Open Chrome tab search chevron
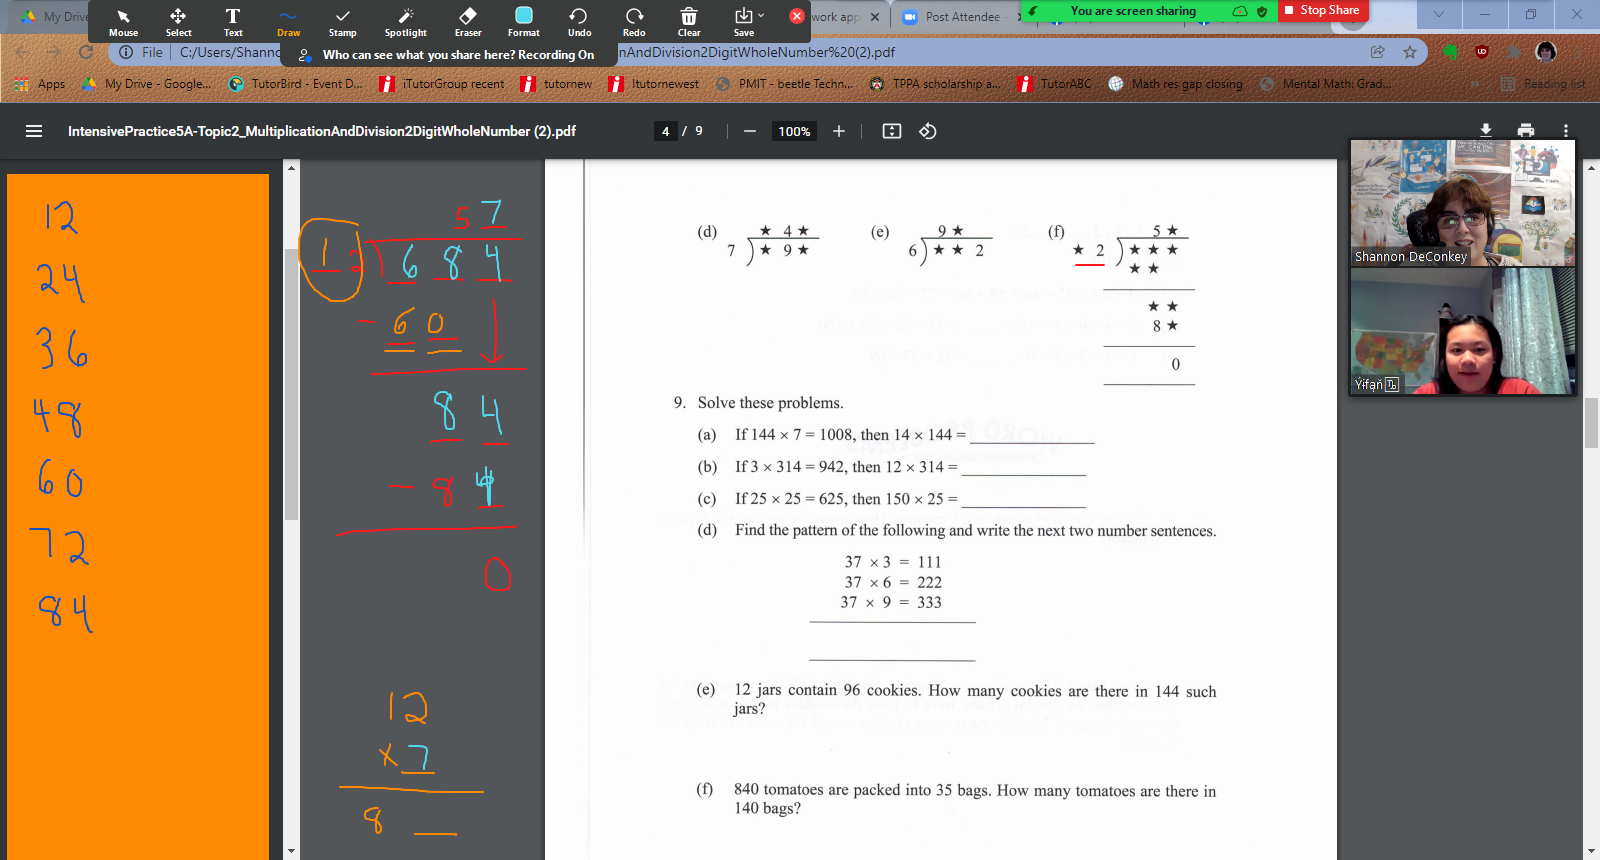Screen dimensions: 1600x860 [1438, 14]
